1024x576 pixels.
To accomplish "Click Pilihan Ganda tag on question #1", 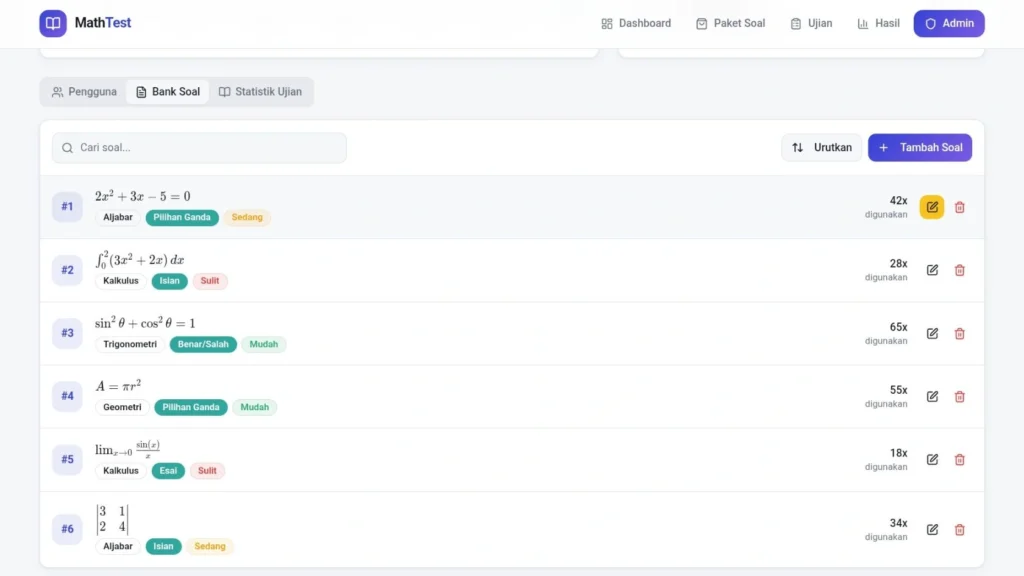I will [x=182, y=217].
